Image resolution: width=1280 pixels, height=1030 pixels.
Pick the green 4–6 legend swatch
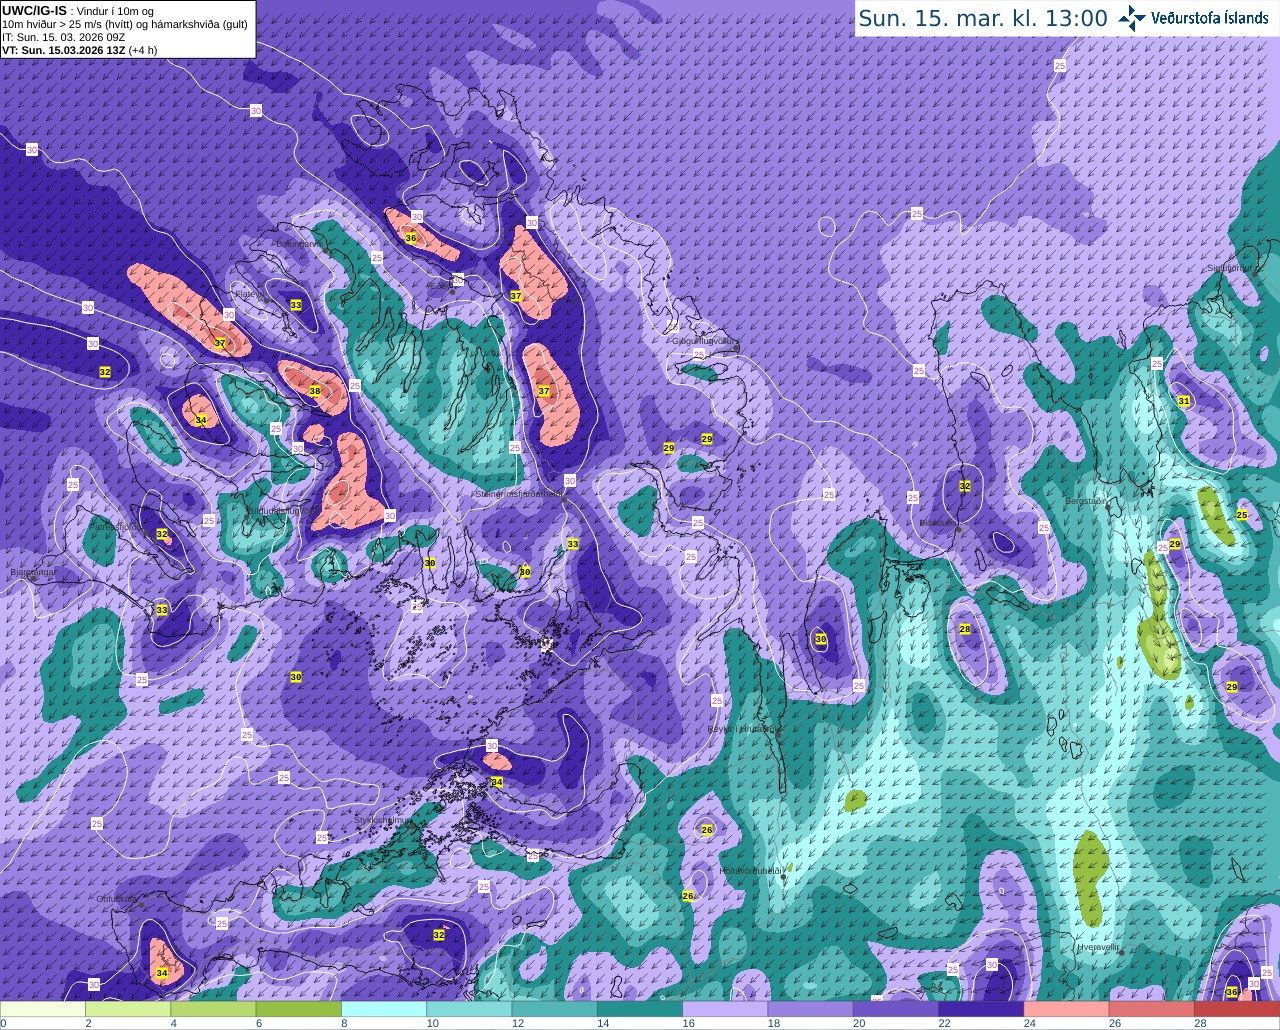214,1009
